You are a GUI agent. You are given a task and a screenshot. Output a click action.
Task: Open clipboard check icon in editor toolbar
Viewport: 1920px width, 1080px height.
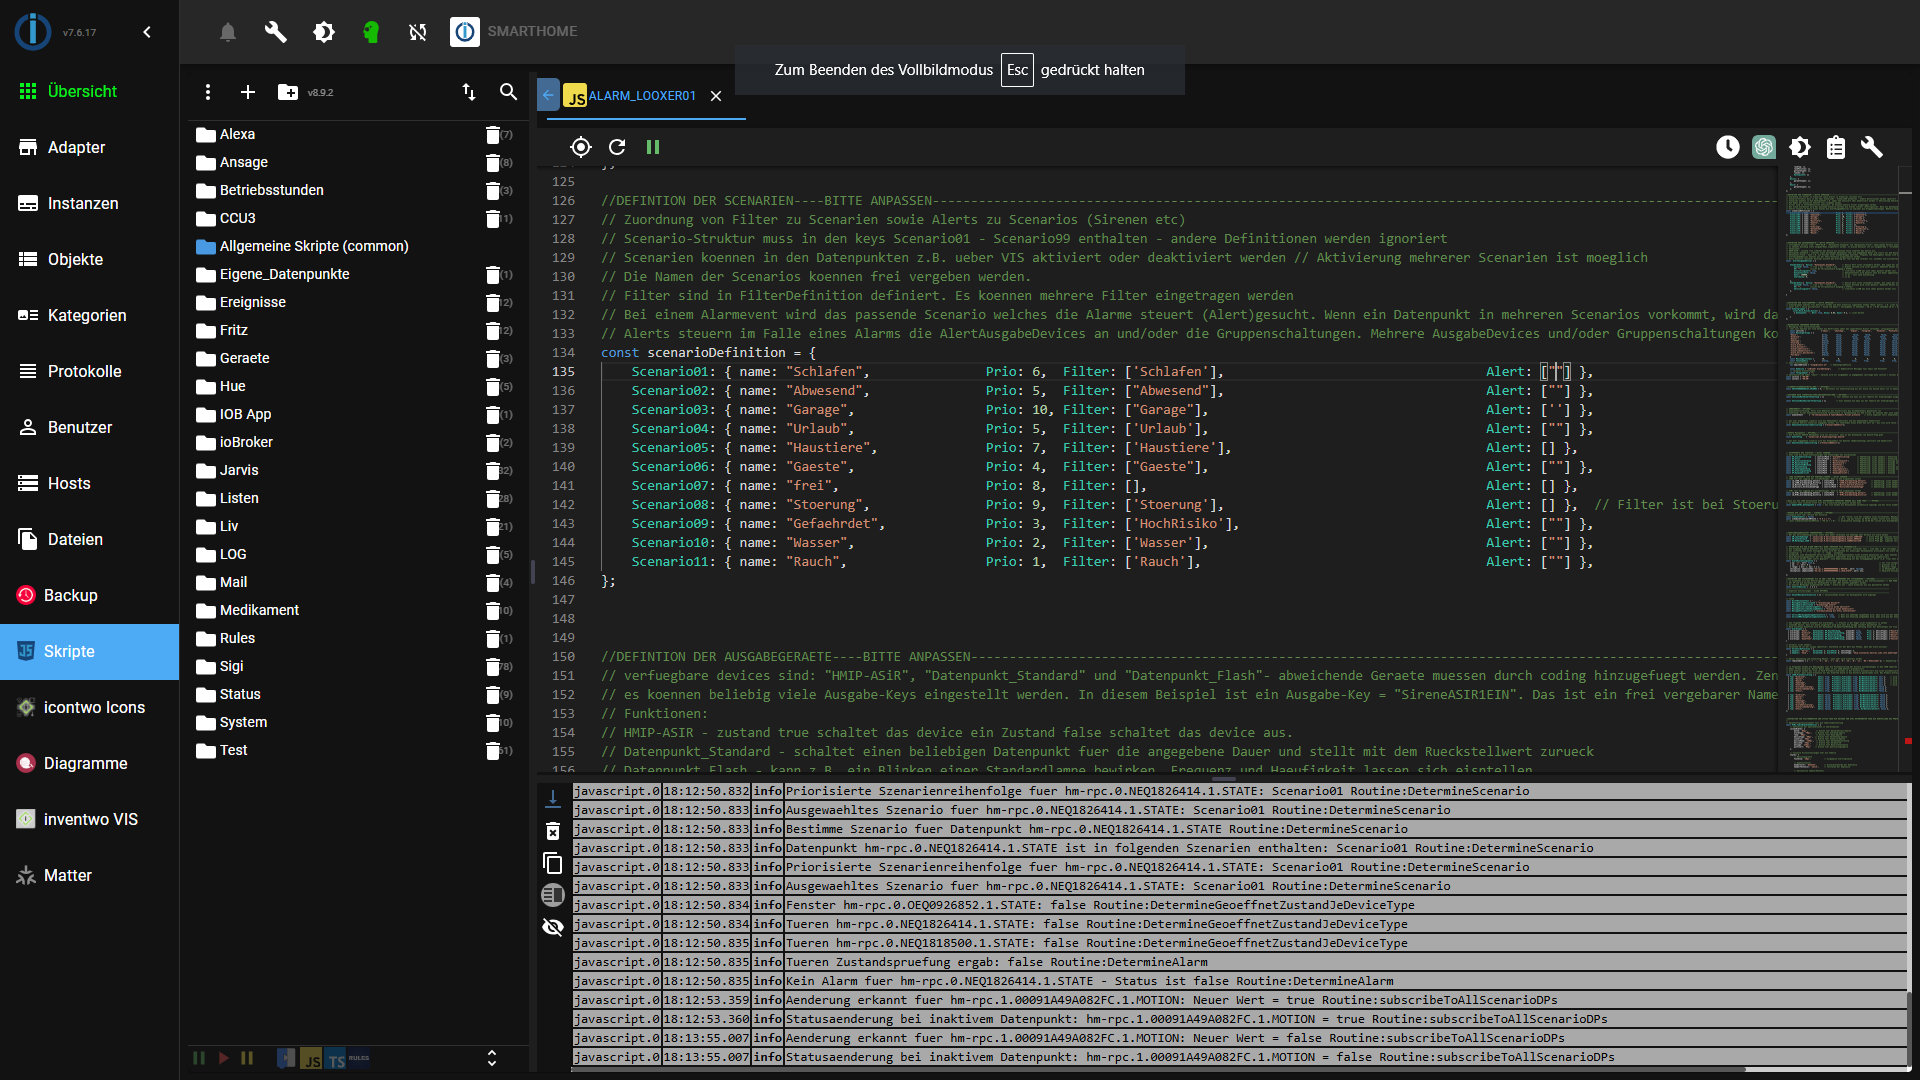[1836, 147]
